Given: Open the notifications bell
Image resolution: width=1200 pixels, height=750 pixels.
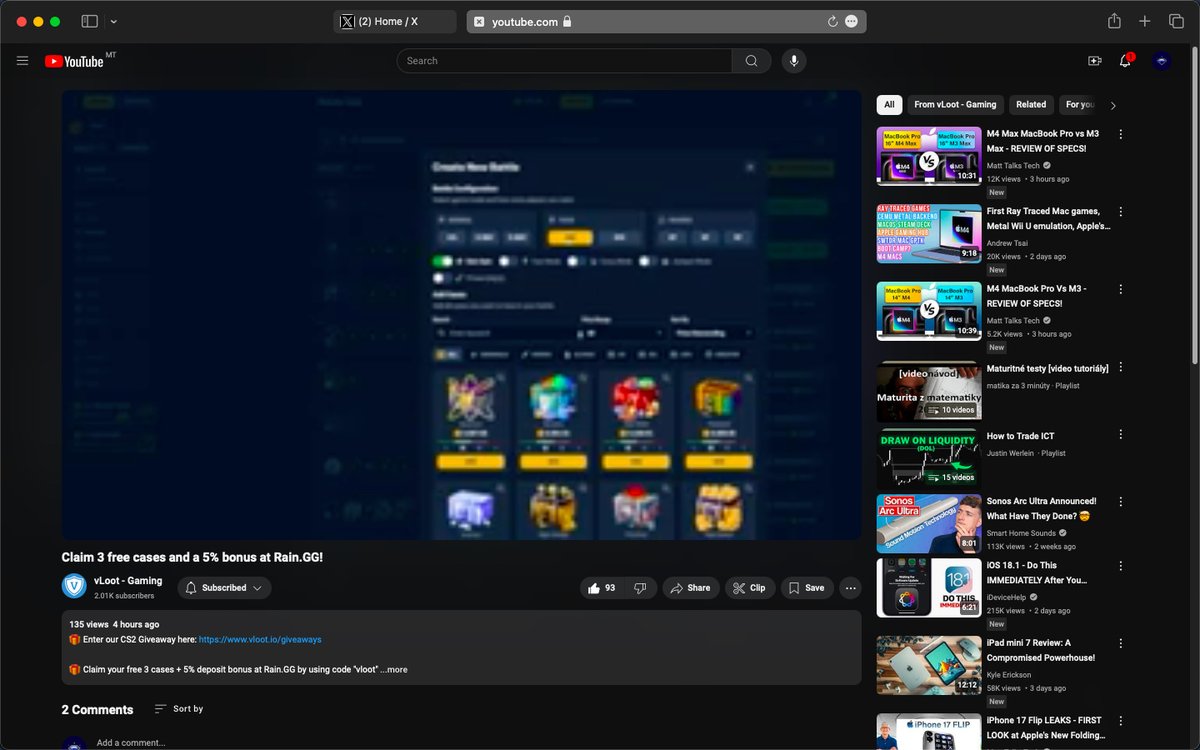Looking at the screenshot, I should tap(1125, 61).
